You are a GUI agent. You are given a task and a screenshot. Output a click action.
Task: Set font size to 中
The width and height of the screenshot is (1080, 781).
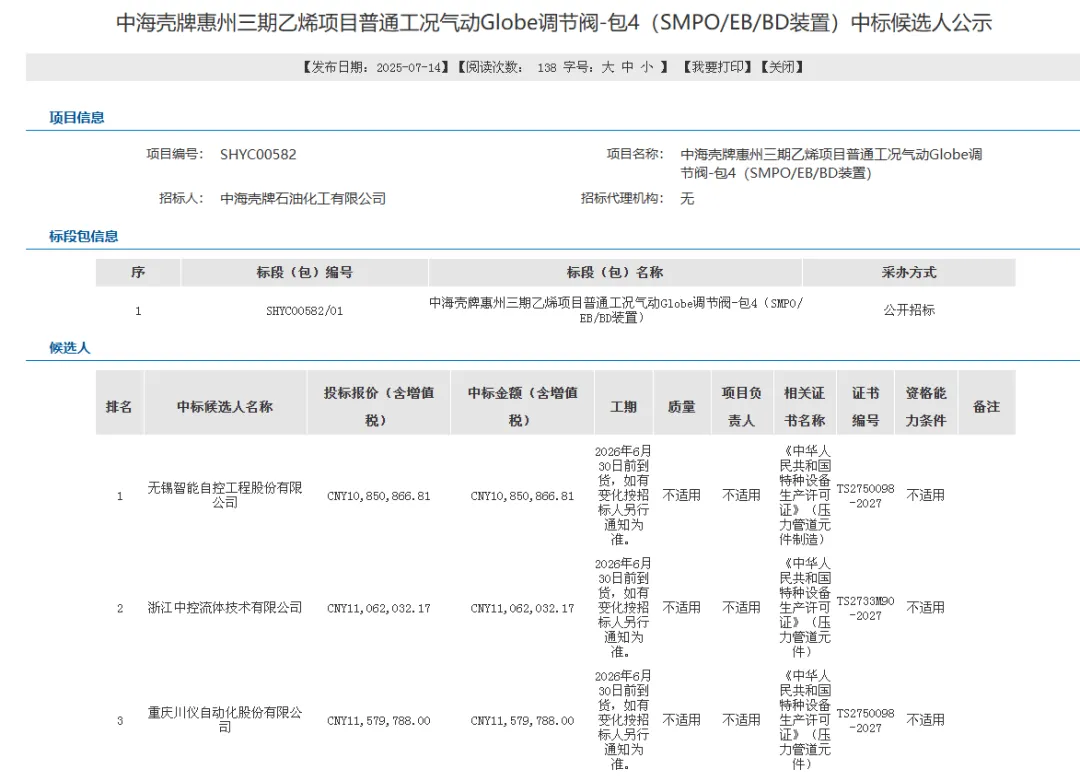click(627, 67)
